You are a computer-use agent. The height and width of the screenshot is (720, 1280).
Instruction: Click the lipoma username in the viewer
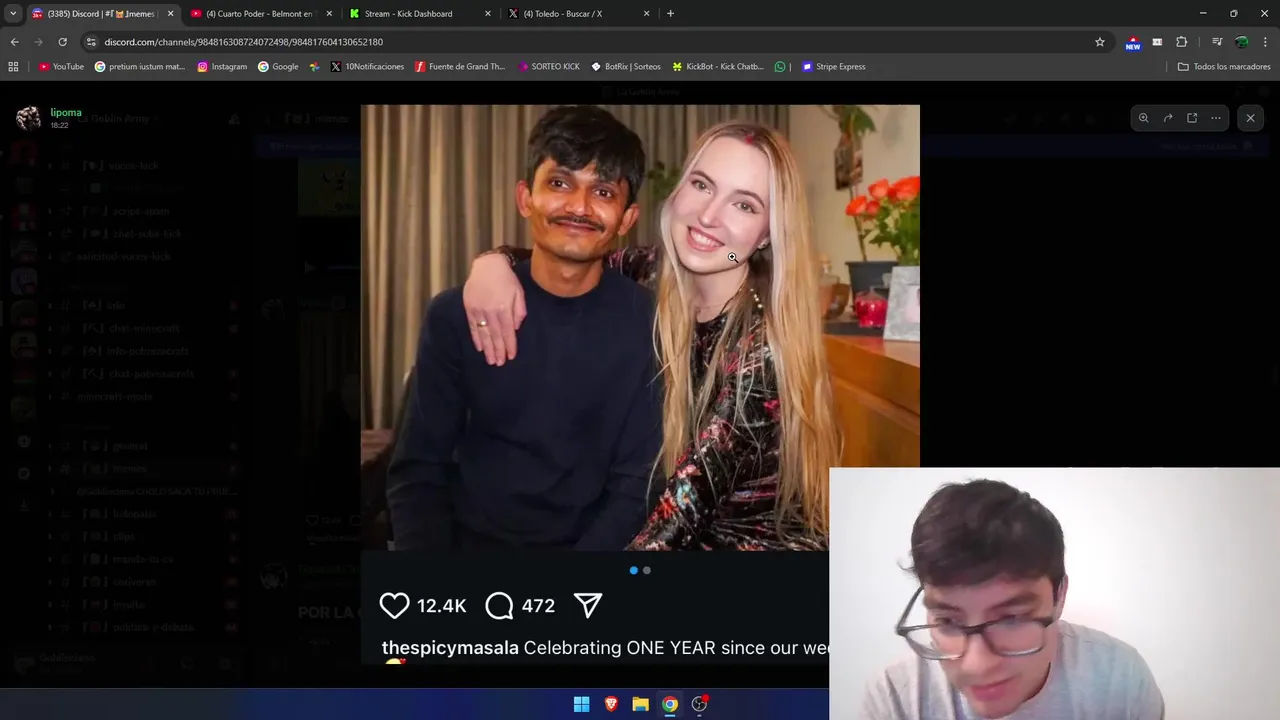(66, 112)
